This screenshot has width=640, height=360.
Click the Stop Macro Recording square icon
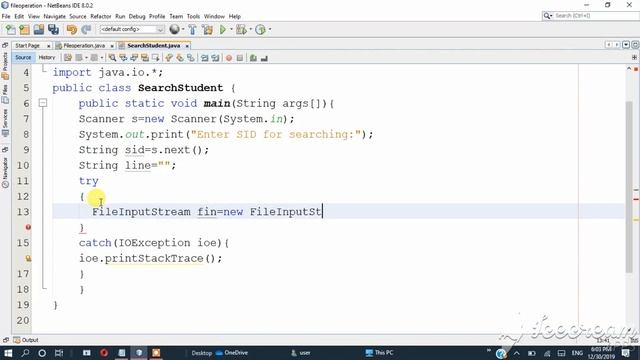point(240,58)
